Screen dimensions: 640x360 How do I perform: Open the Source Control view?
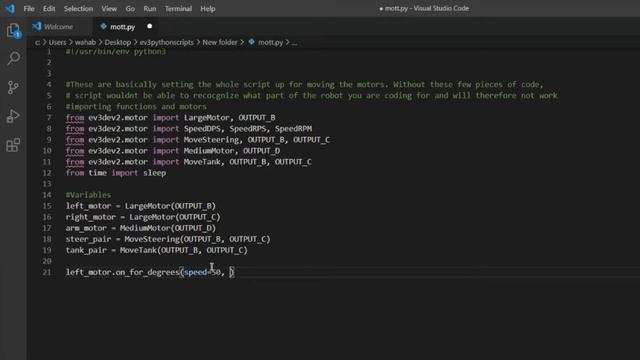click(x=13, y=87)
